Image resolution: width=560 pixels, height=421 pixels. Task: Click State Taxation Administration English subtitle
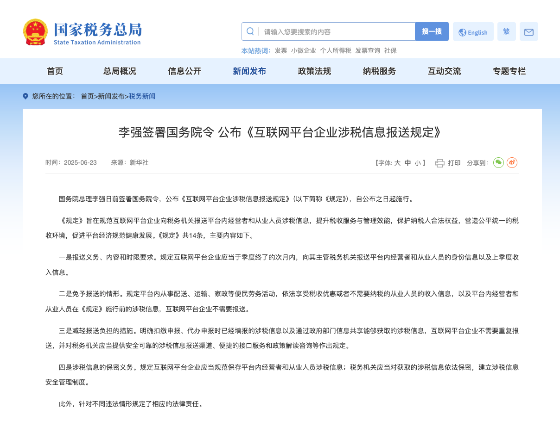(x=97, y=42)
